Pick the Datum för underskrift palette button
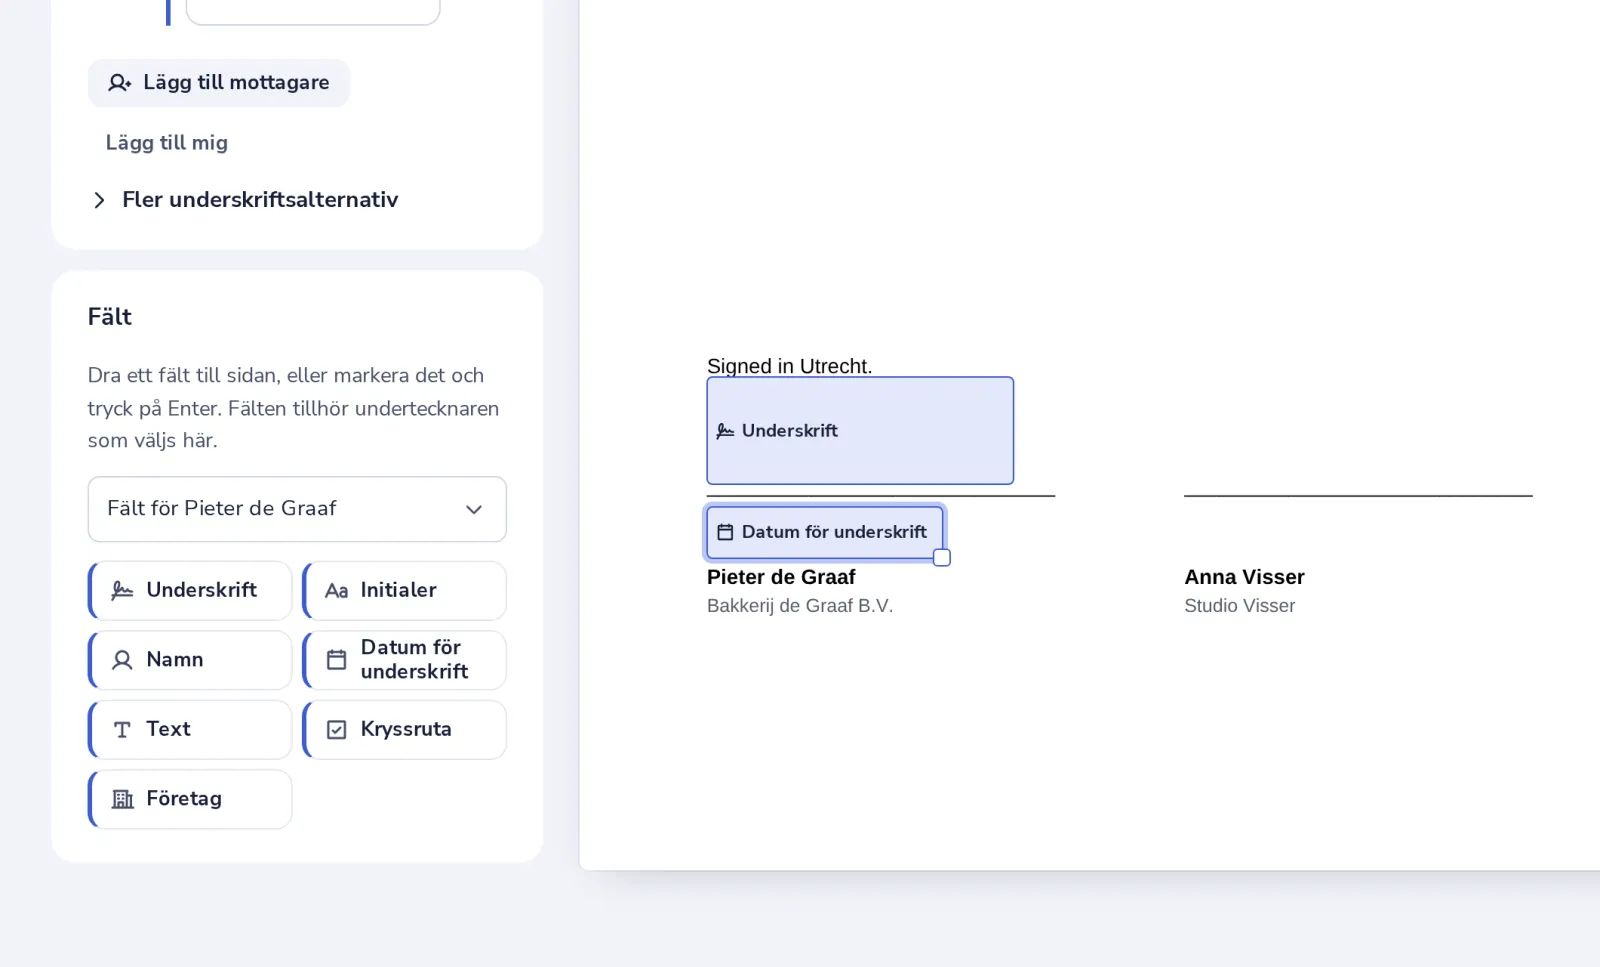 coord(404,660)
